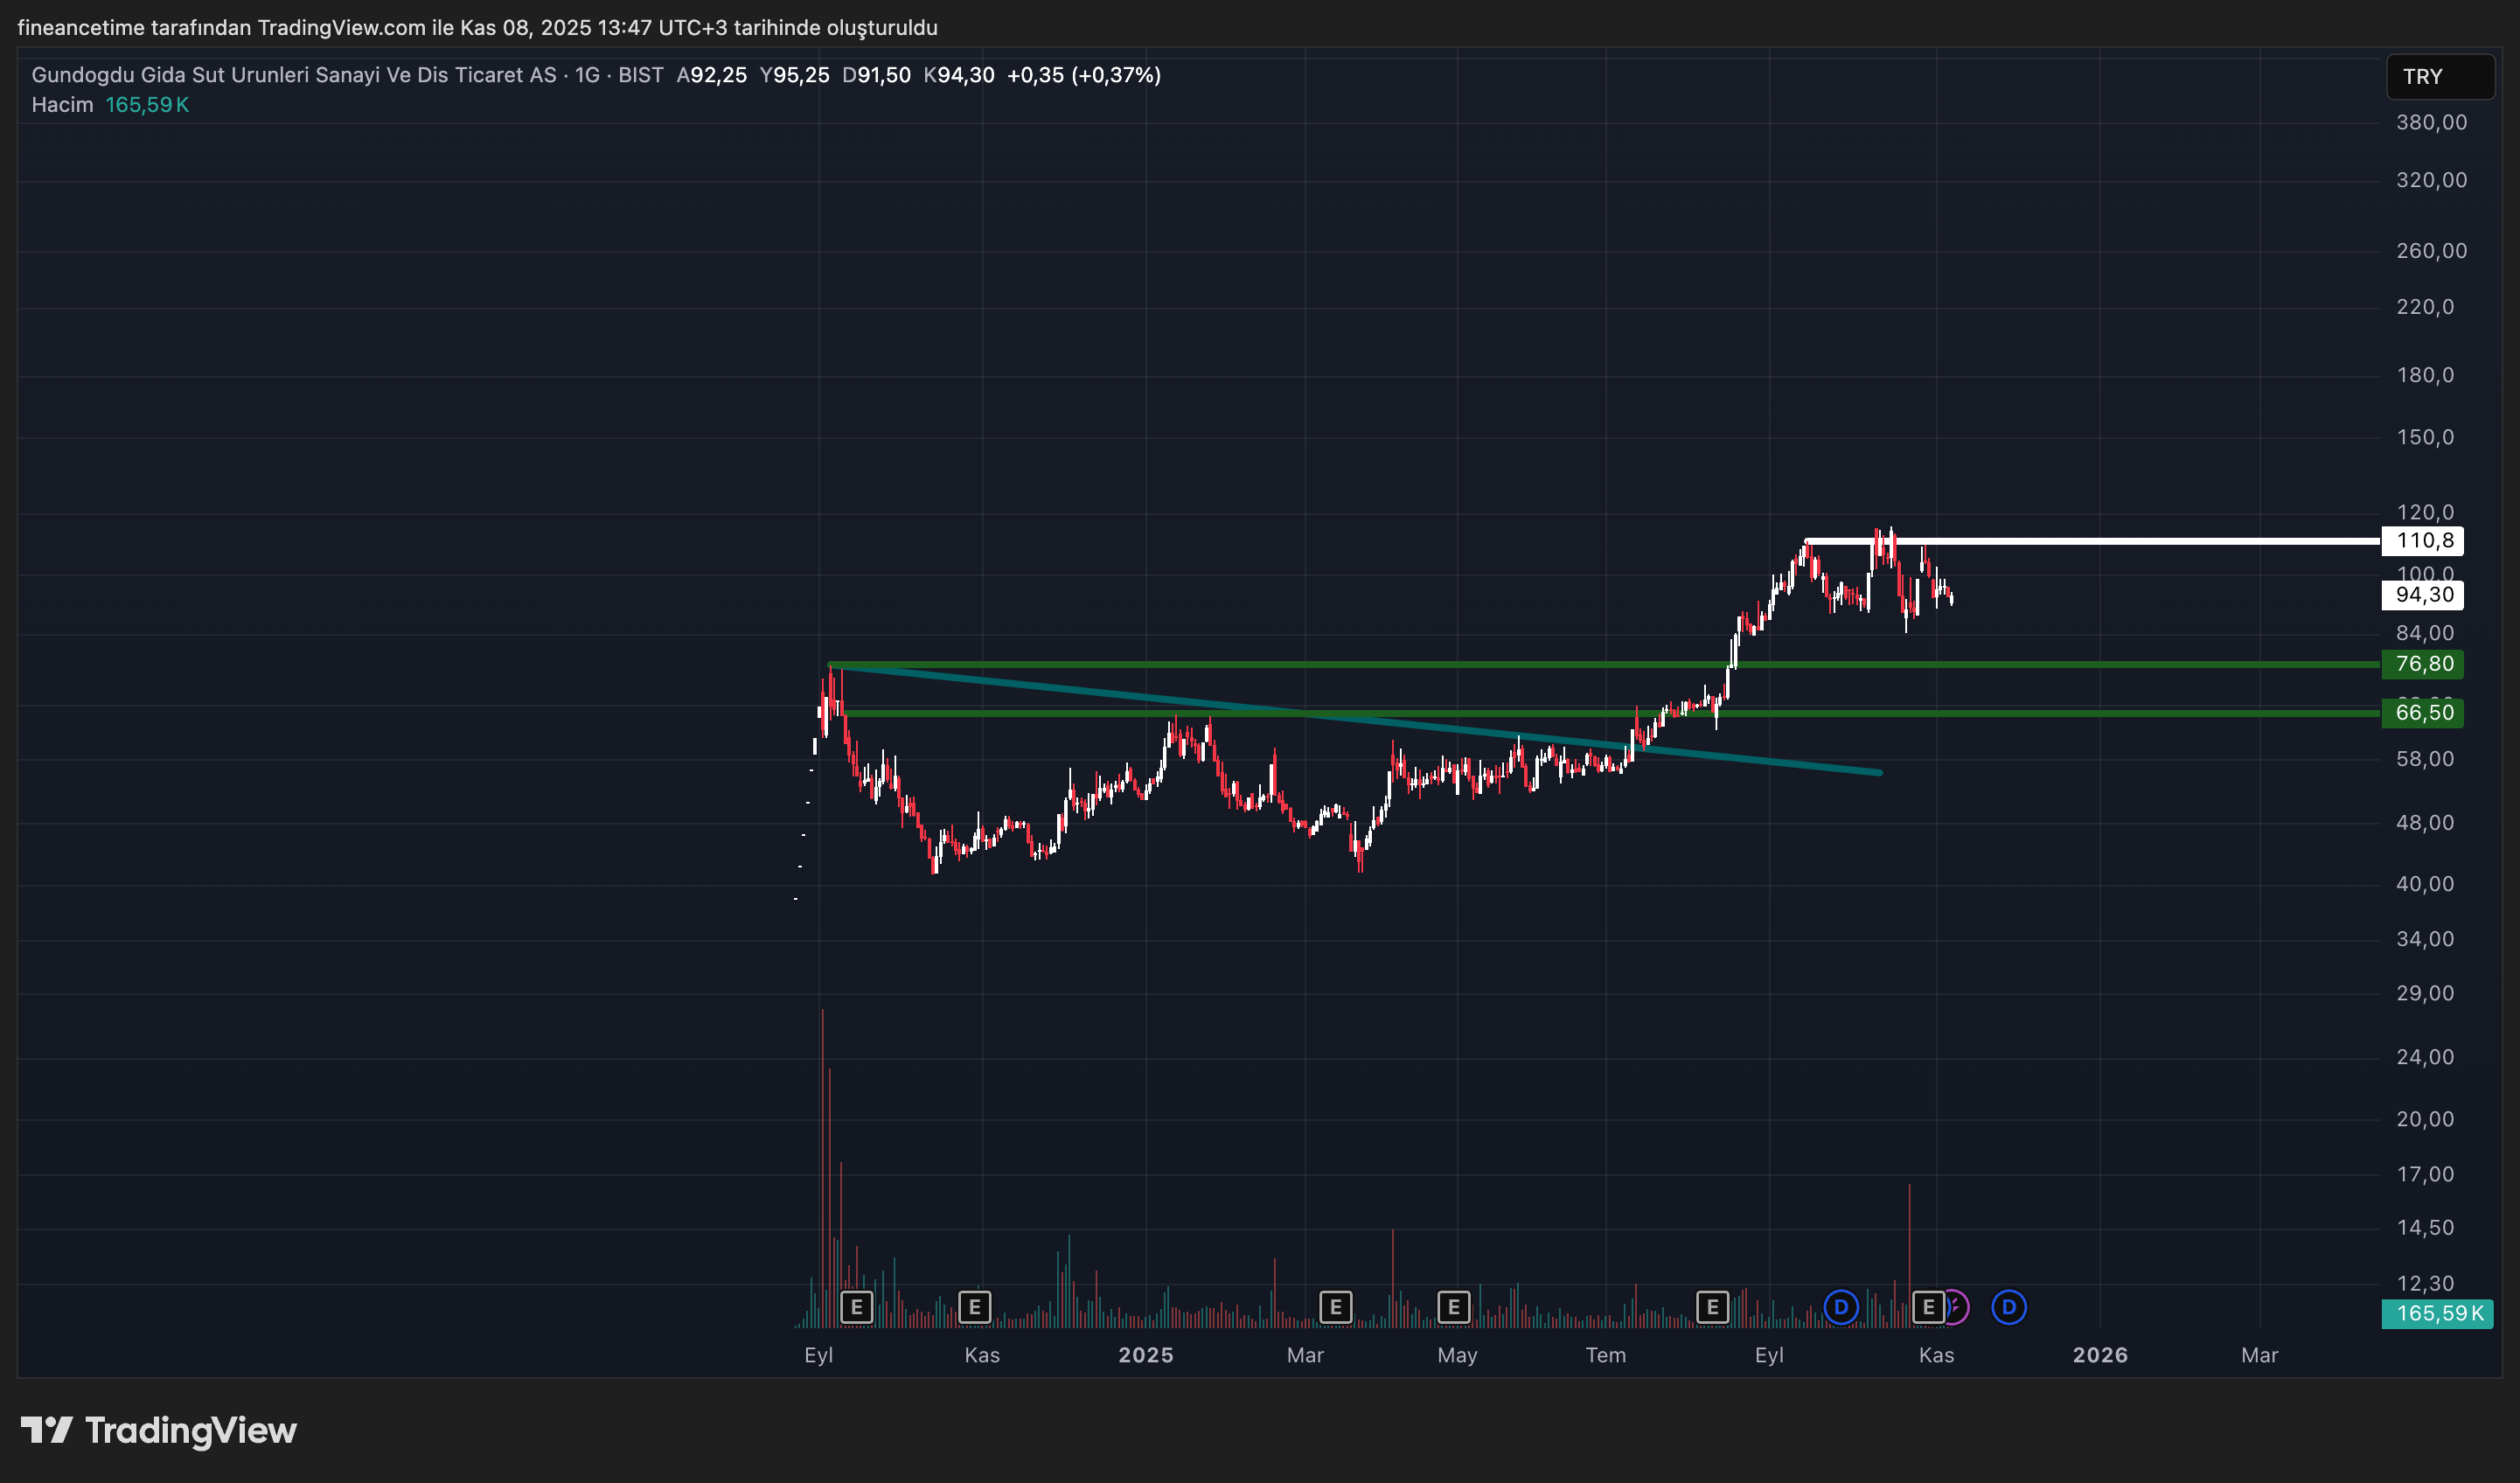Click the 110,8 white price label
The image size is (2520, 1483).
point(2424,541)
